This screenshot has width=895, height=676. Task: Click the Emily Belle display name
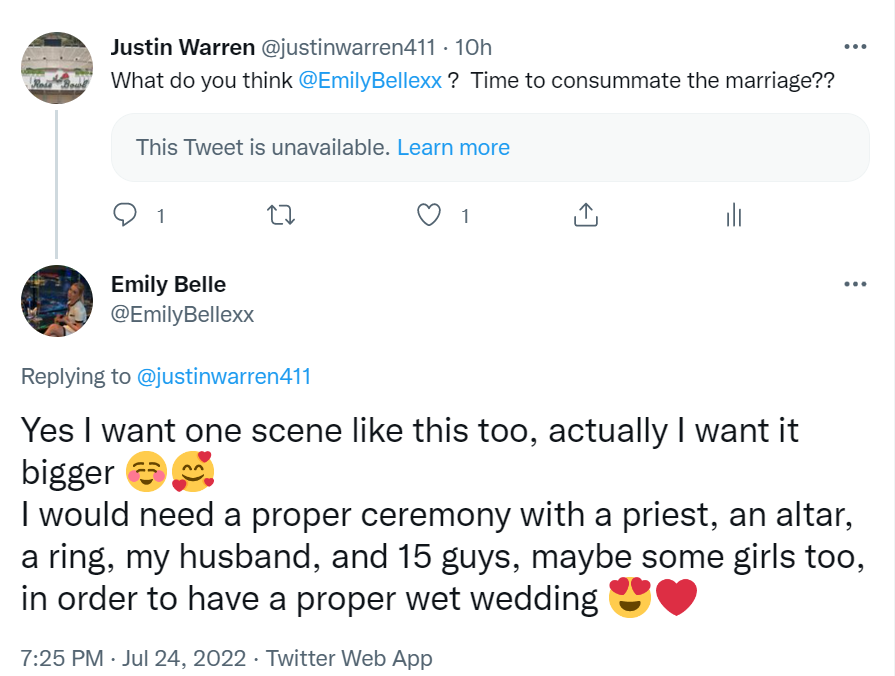click(x=168, y=284)
